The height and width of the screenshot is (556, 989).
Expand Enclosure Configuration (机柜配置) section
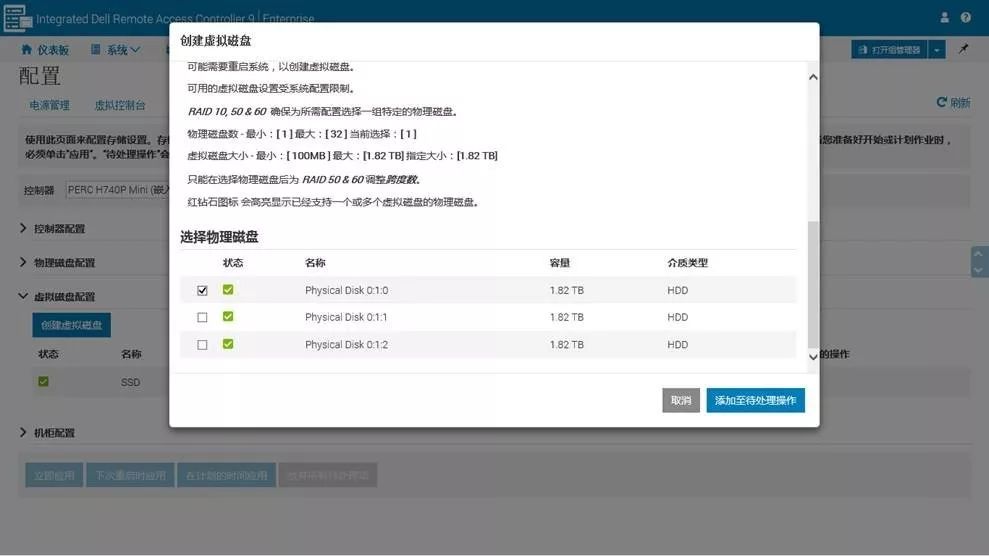coord(48,432)
